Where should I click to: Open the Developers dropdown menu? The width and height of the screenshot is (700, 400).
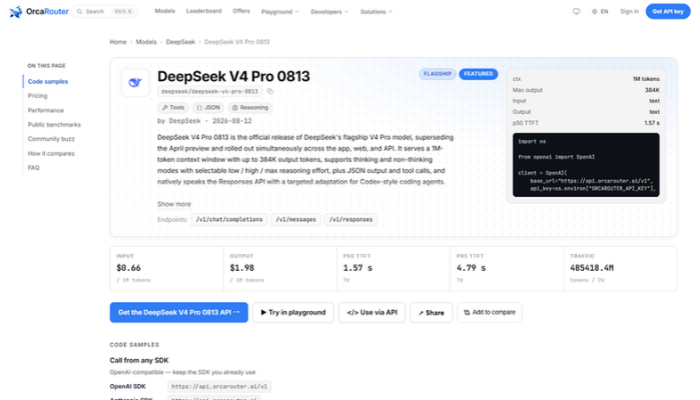(329, 12)
